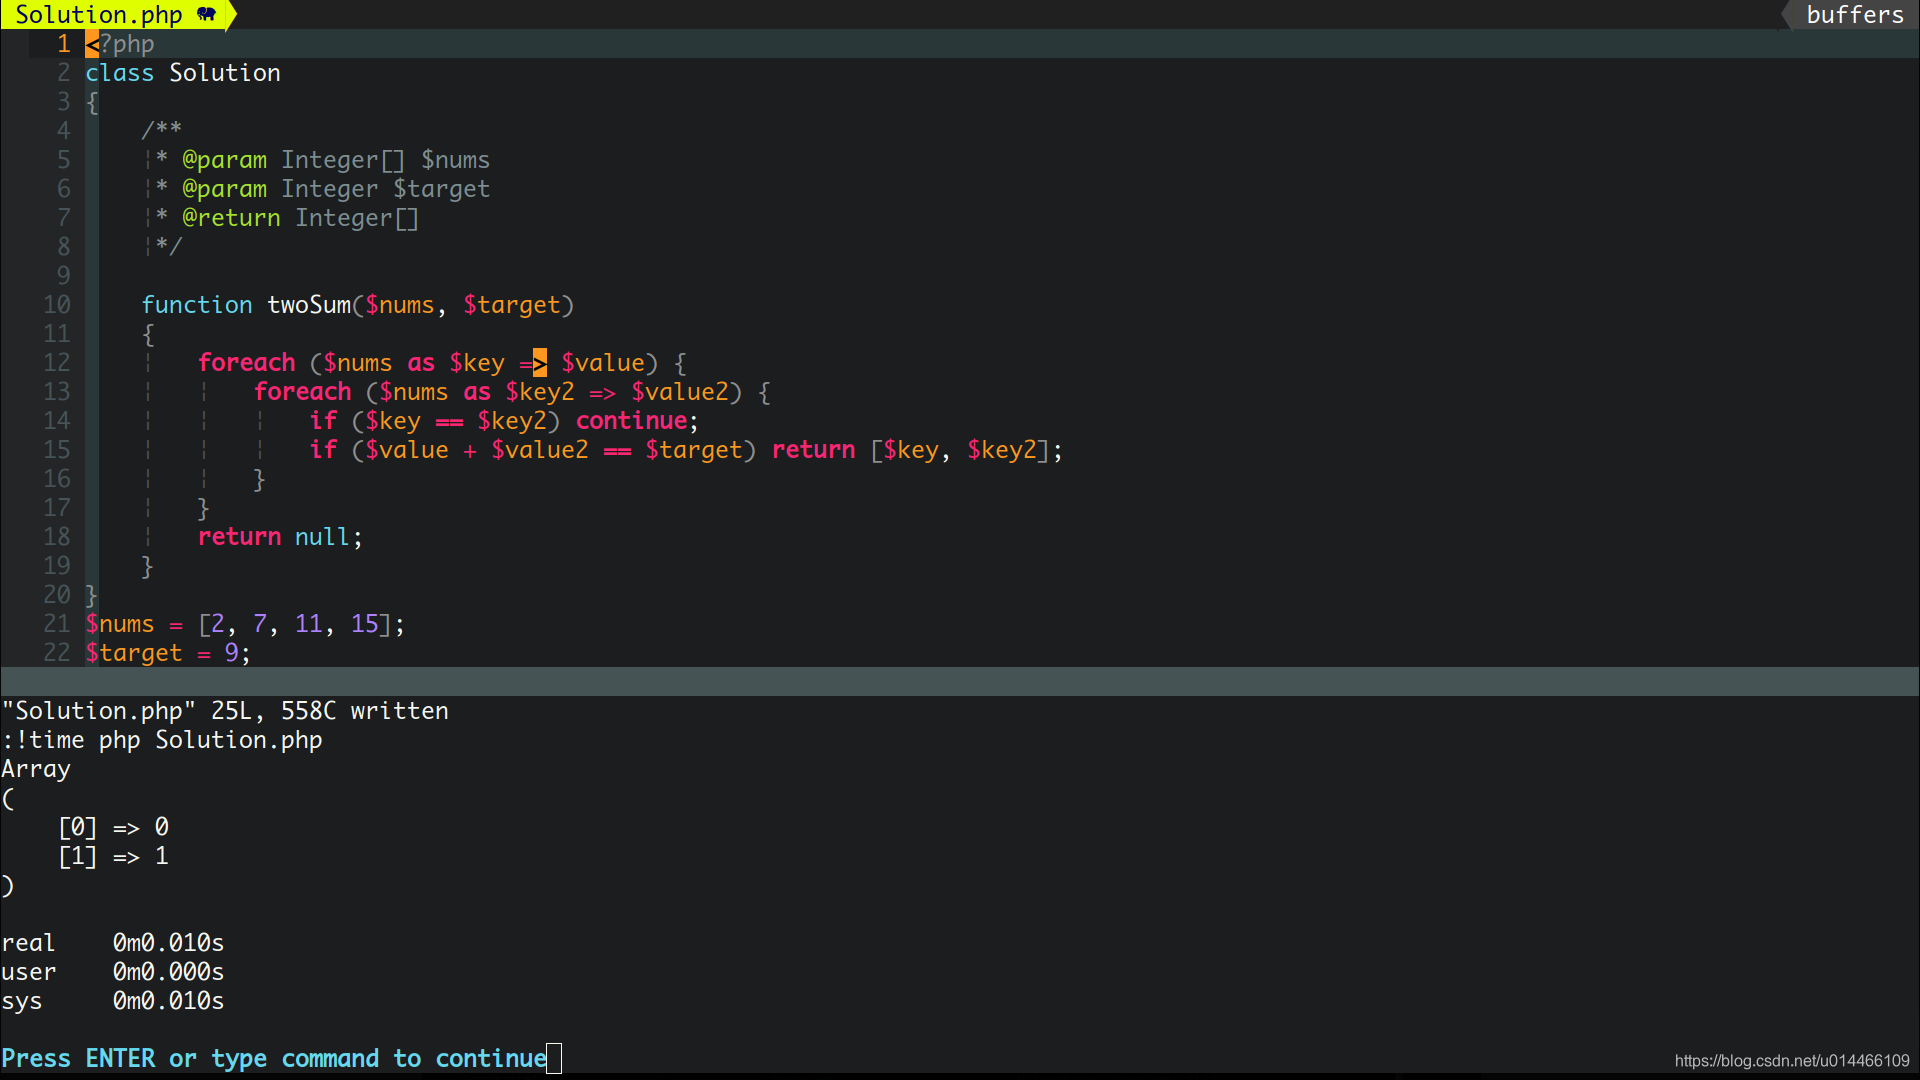1920x1080 pixels.
Task: Click the opening brace on line 3
Action: tap(92, 102)
